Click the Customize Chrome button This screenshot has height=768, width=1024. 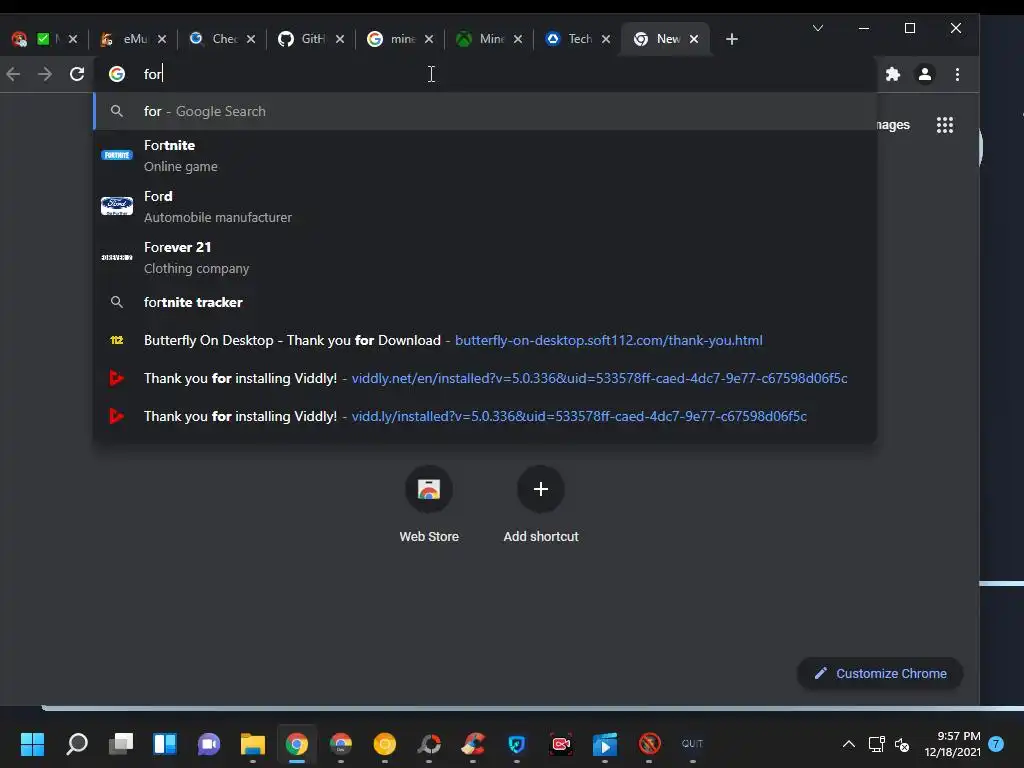(880, 673)
